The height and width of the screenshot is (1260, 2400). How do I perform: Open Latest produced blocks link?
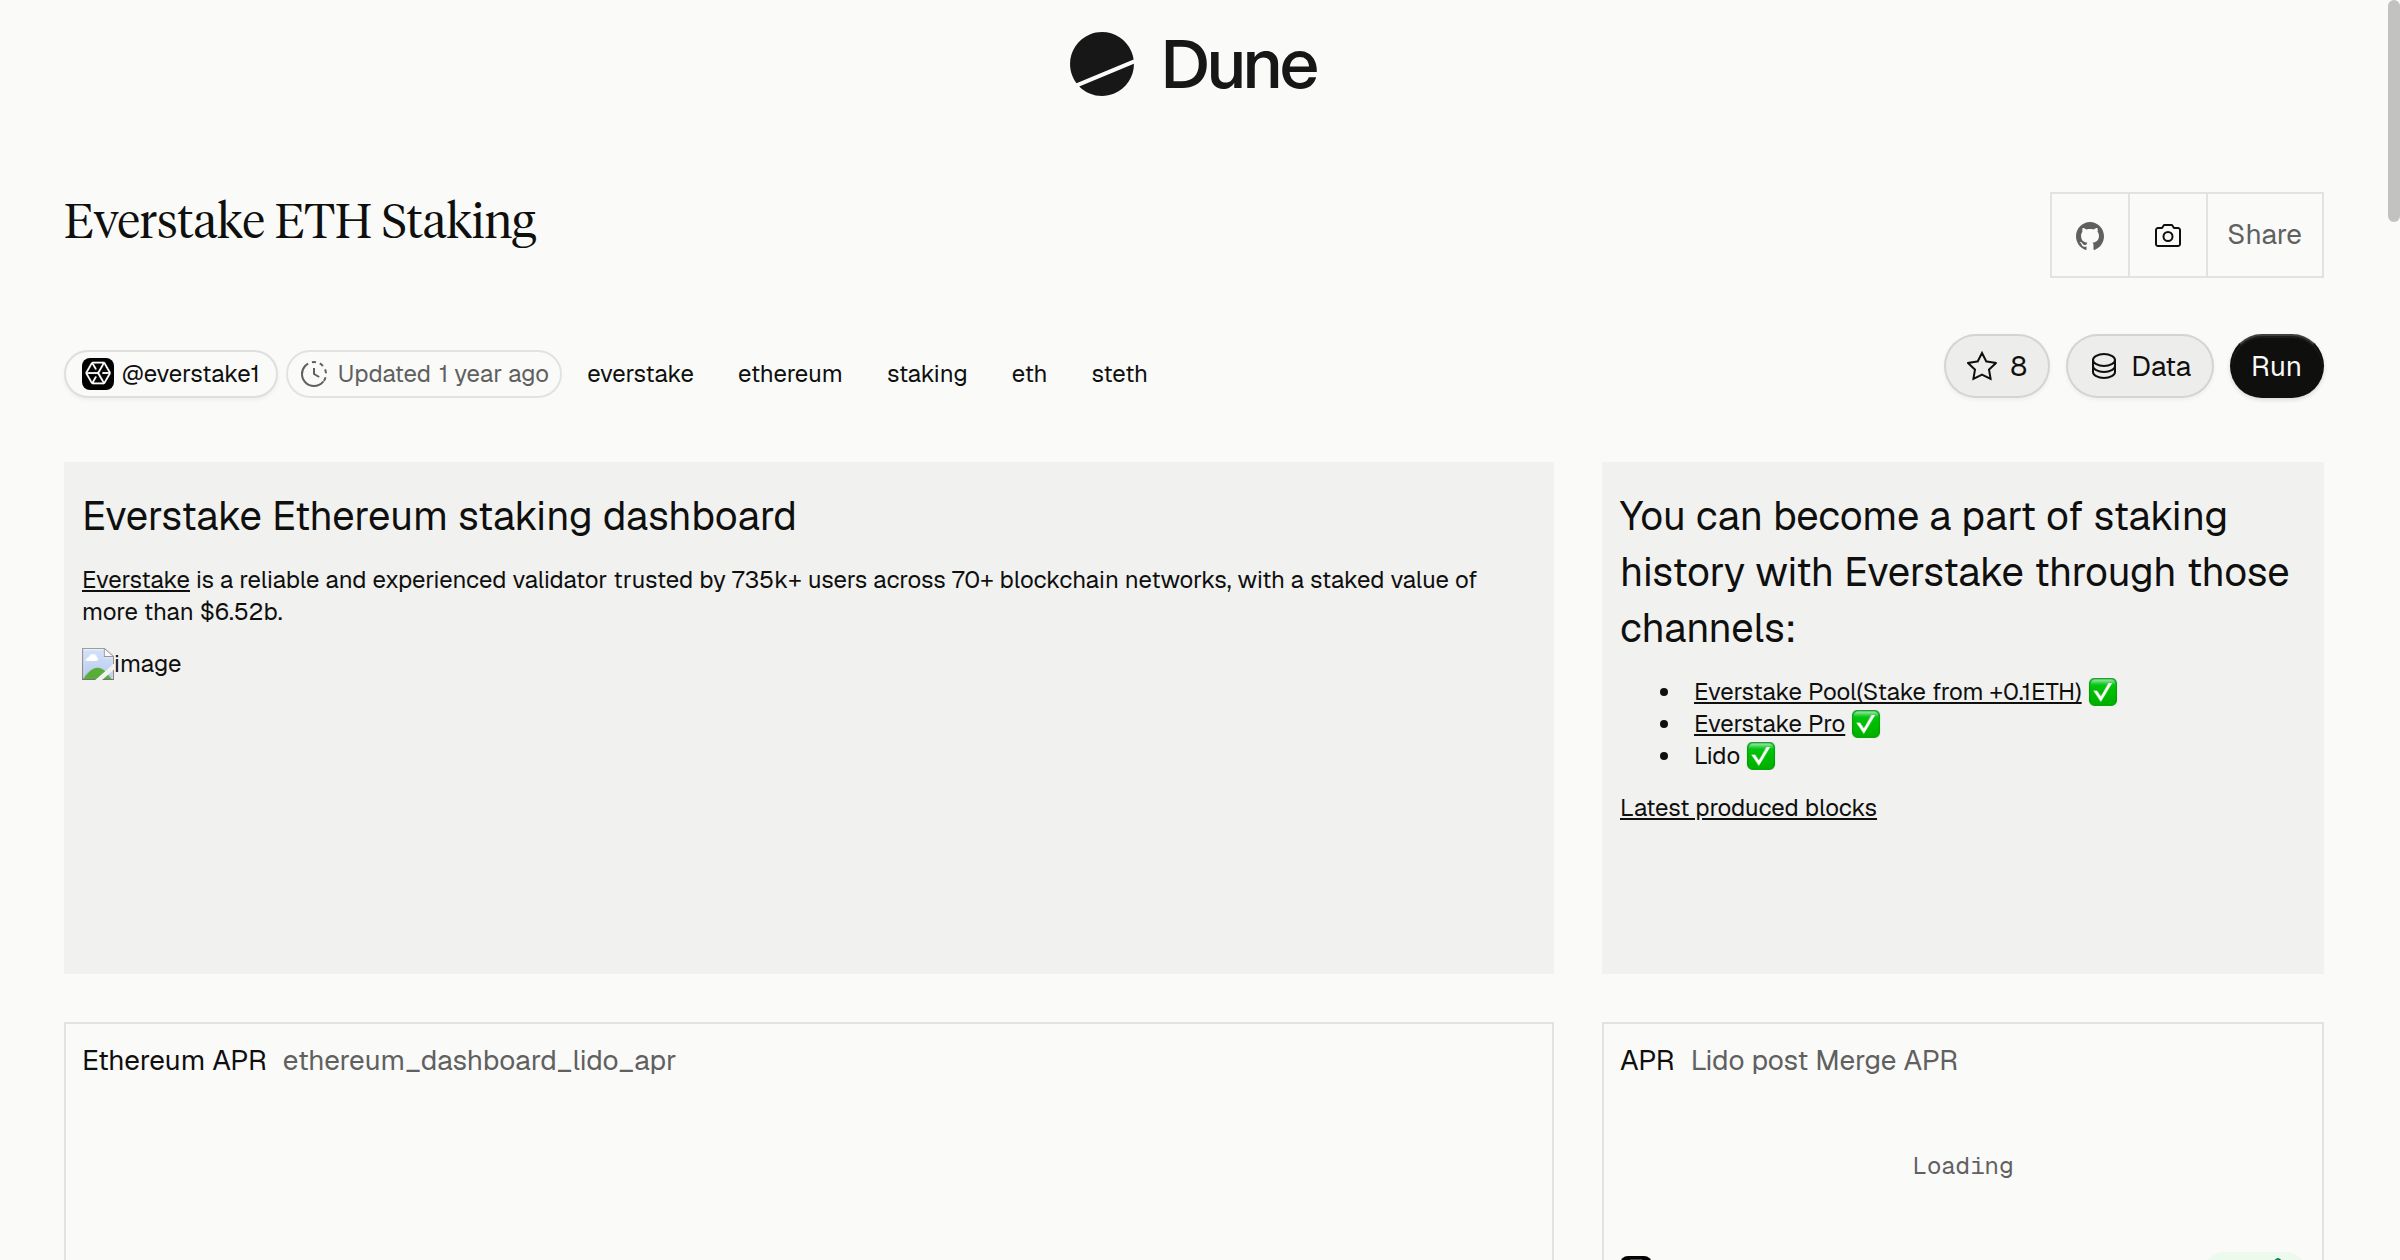(x=1748, y=808)
